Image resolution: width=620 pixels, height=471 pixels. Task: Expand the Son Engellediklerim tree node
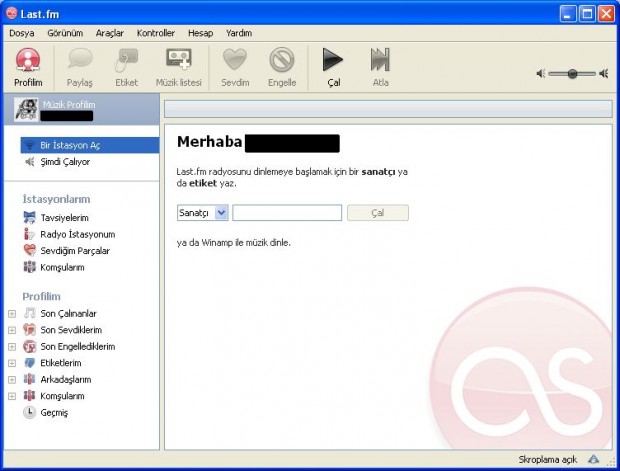[x=12, y=347]
